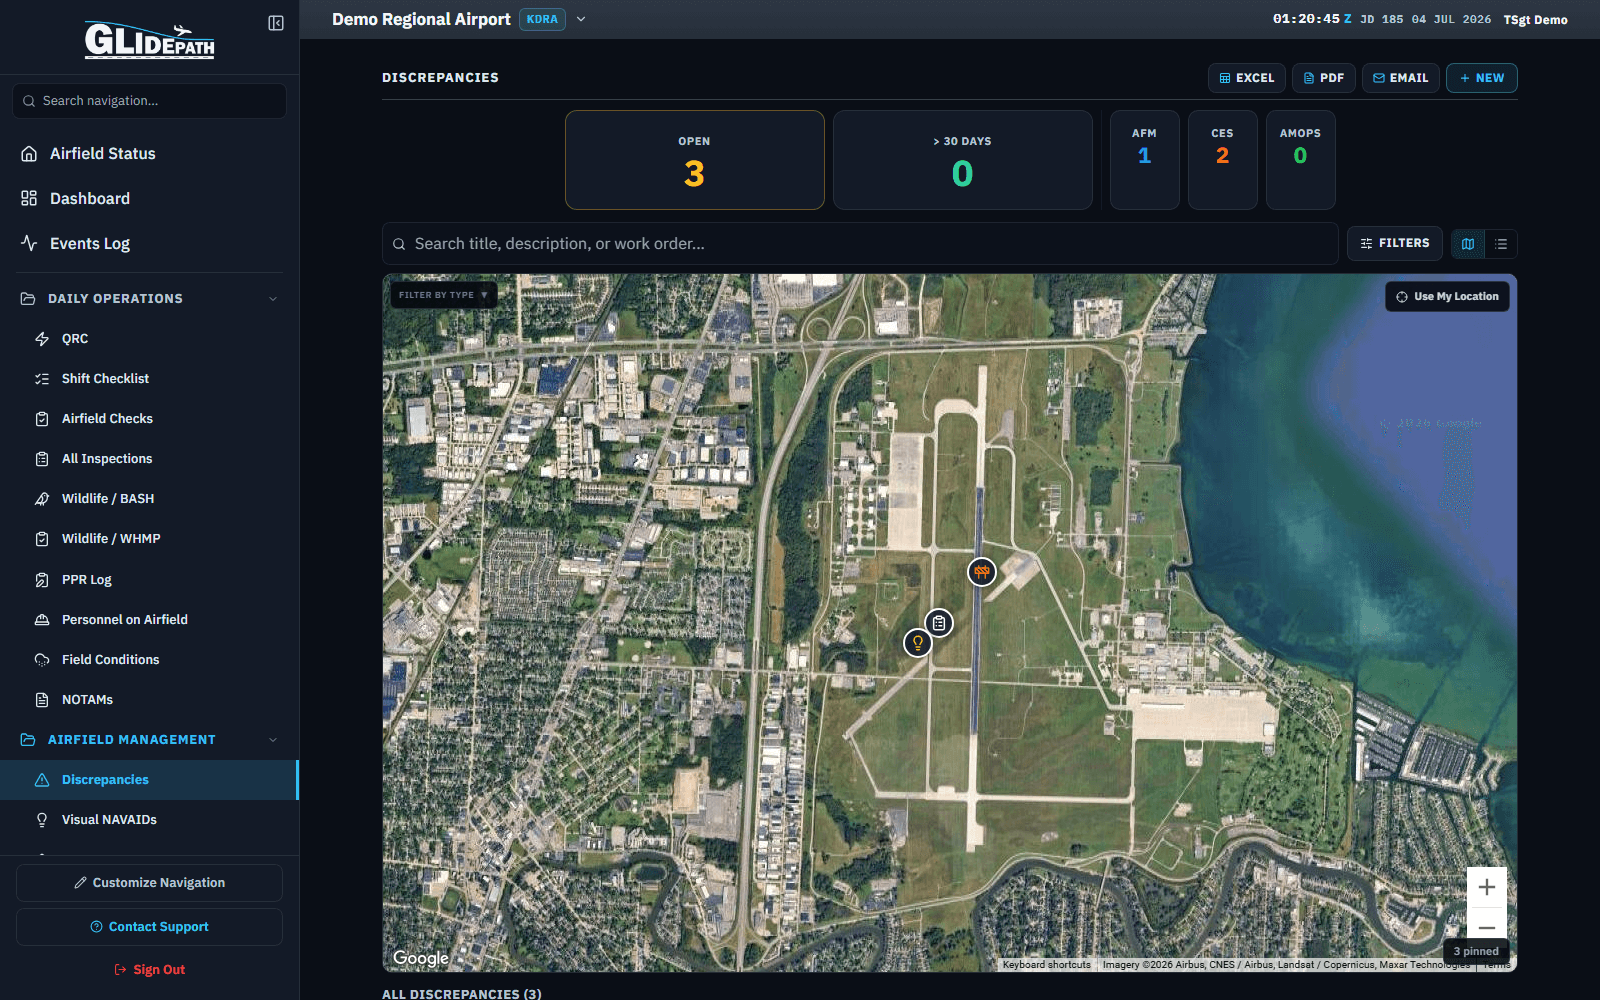Focus the discrepancy search field
1600x1000 pixels.
[x=860, y=244]
